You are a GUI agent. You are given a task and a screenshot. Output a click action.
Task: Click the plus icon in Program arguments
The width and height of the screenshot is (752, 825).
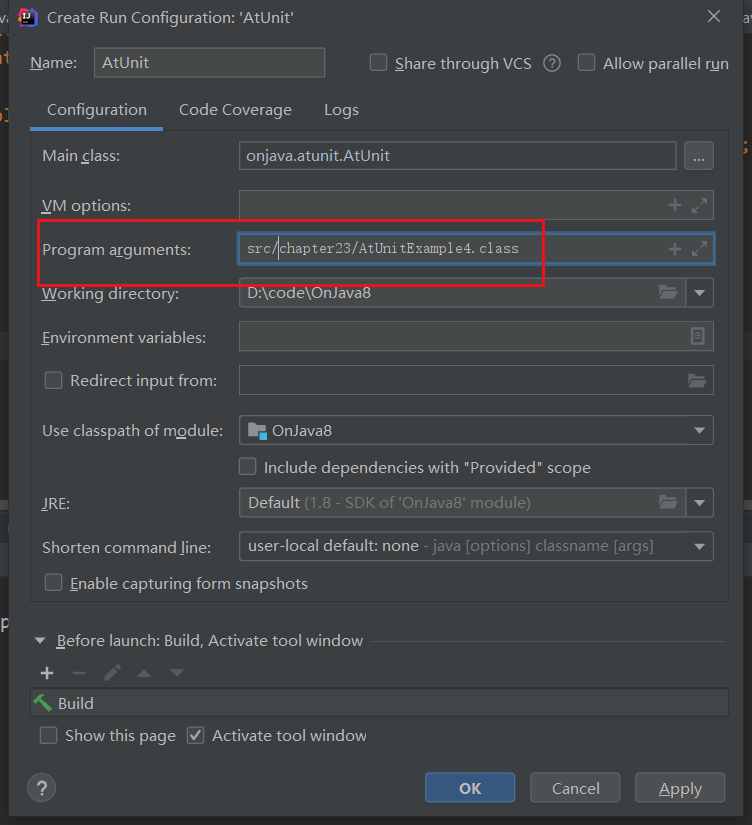coord(674,249)
